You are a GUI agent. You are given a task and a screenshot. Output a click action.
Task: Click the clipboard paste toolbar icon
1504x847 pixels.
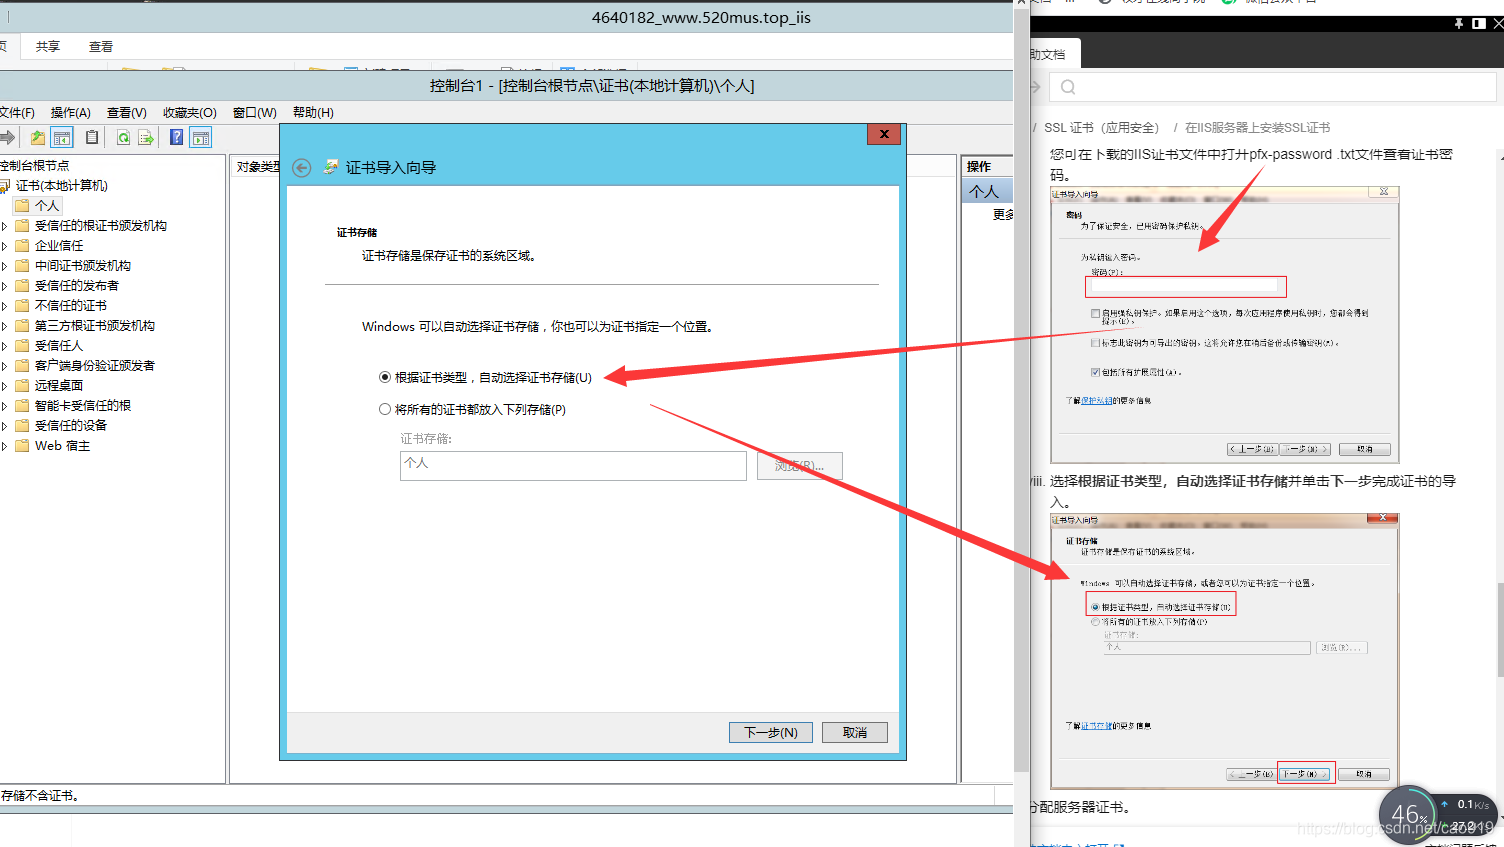pos(92,138)
